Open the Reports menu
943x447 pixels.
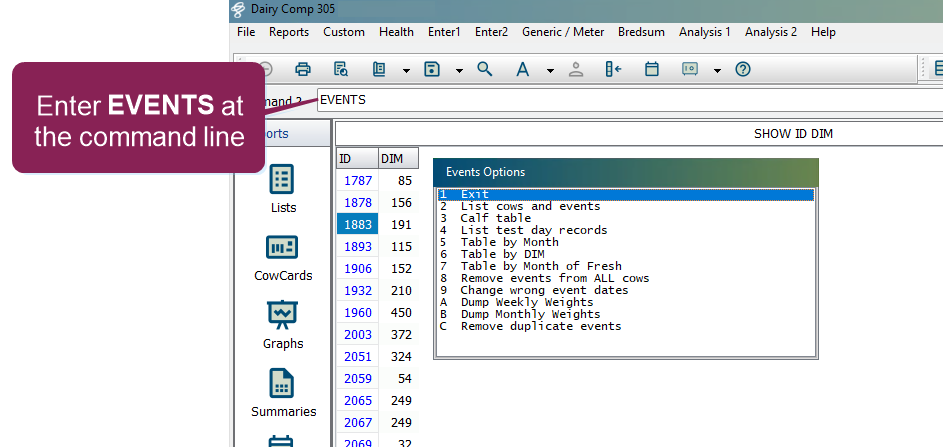click(x=289, y=32)
